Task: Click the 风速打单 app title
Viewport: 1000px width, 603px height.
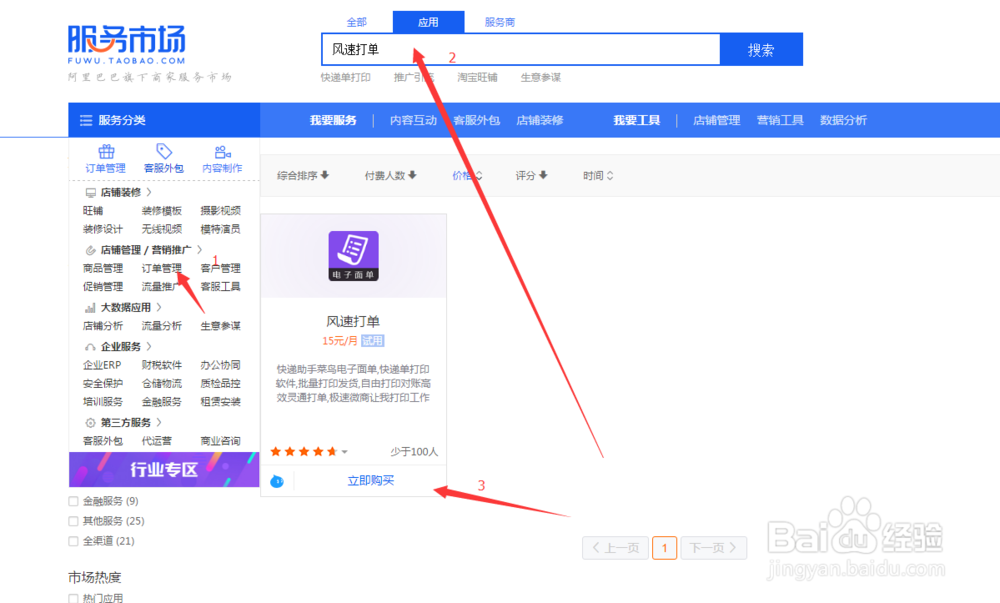Action: click(353, 321)
